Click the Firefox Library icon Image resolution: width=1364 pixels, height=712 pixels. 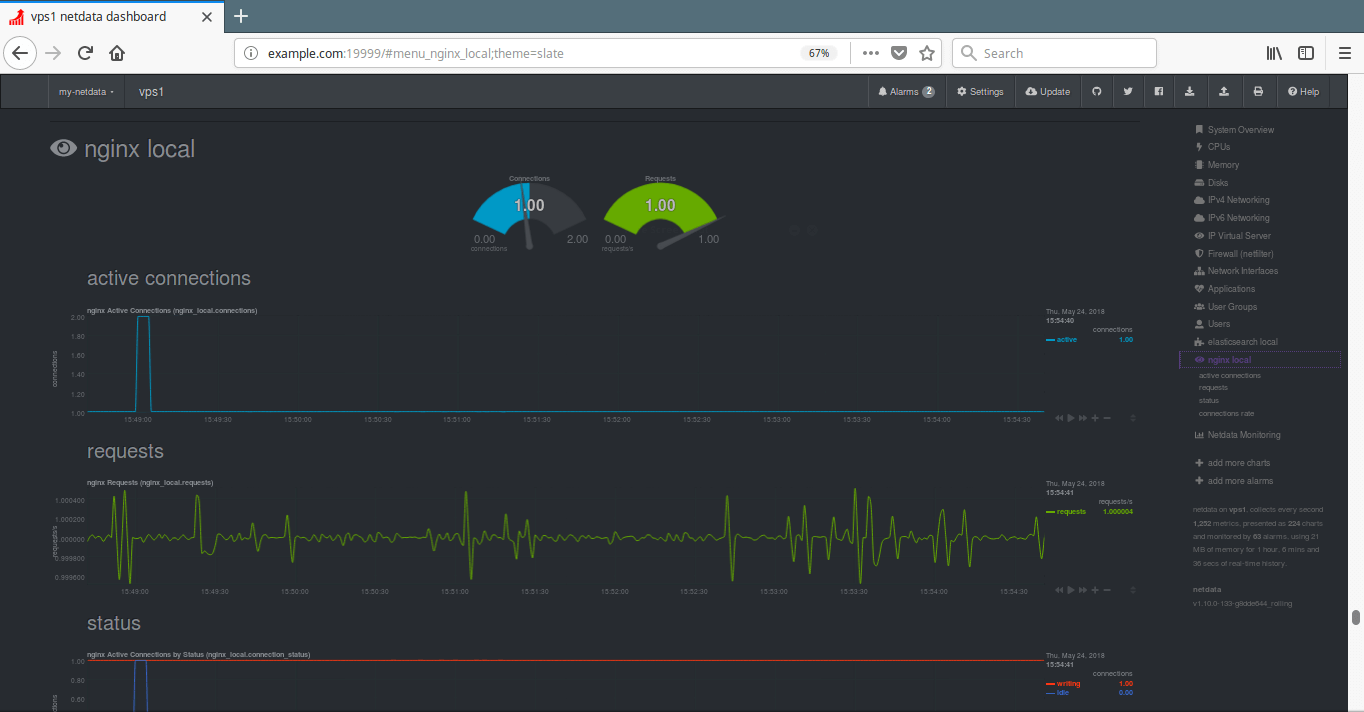pos(1274,53)
